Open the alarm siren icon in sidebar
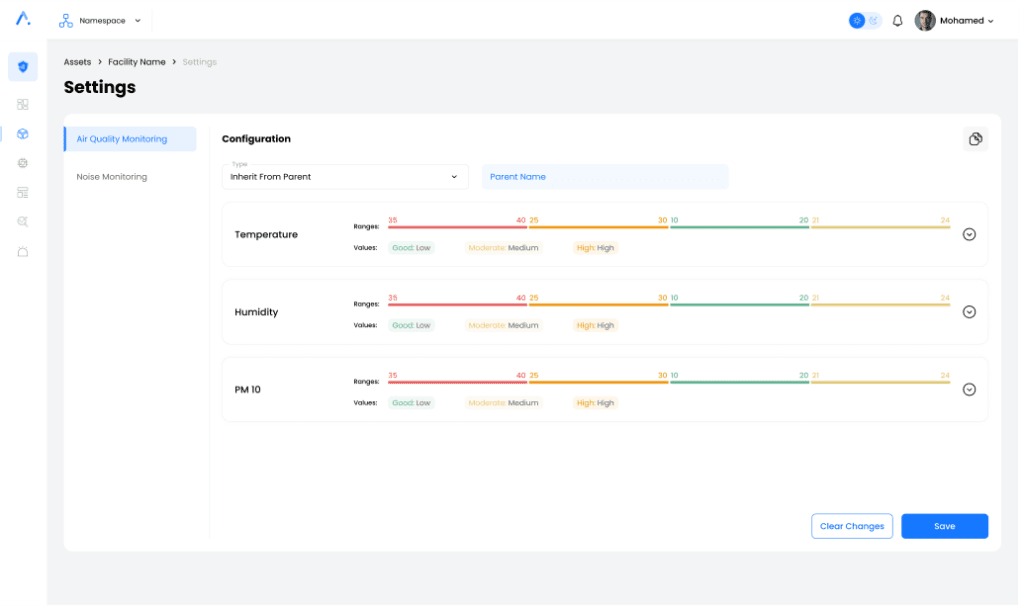The width and height of the screenshot is (1024, 609). click(x=23, y=252)
